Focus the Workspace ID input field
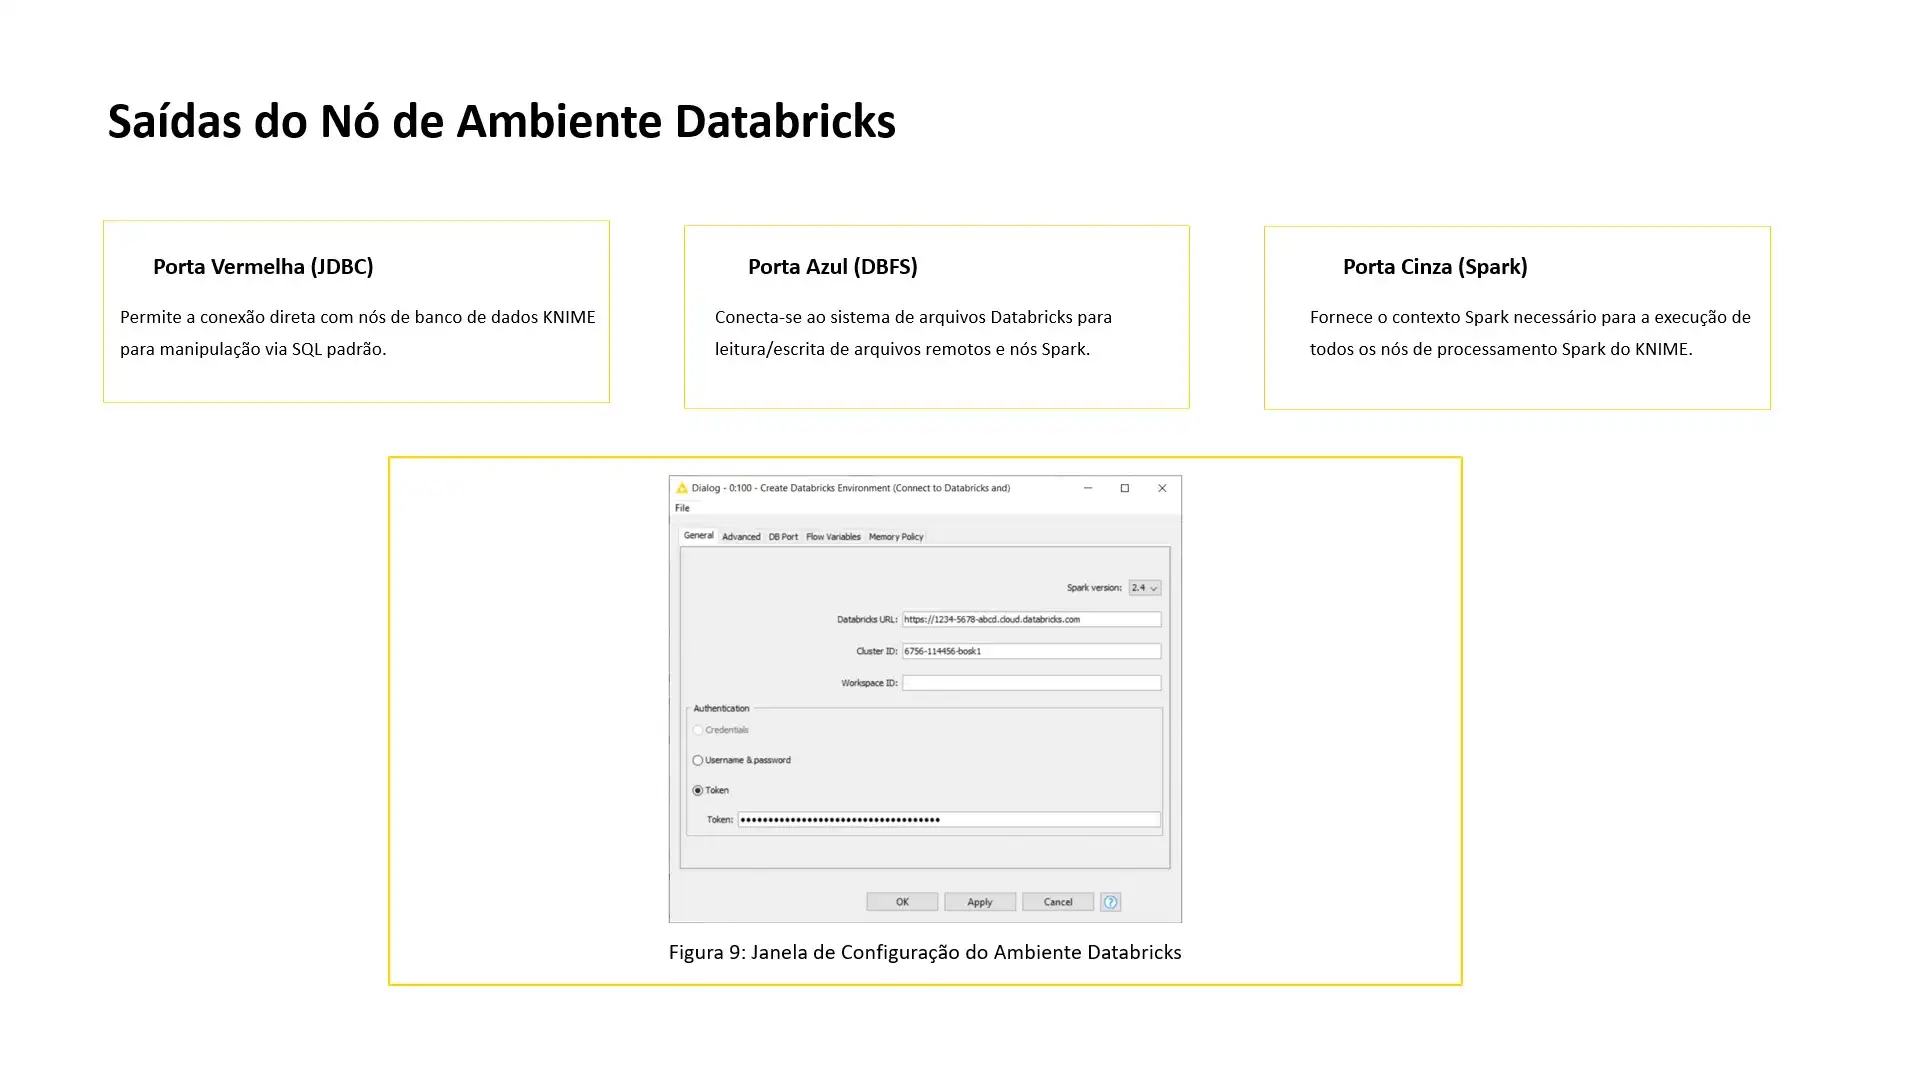Screen dimensions: 1920x1080 coord(1031,683)
